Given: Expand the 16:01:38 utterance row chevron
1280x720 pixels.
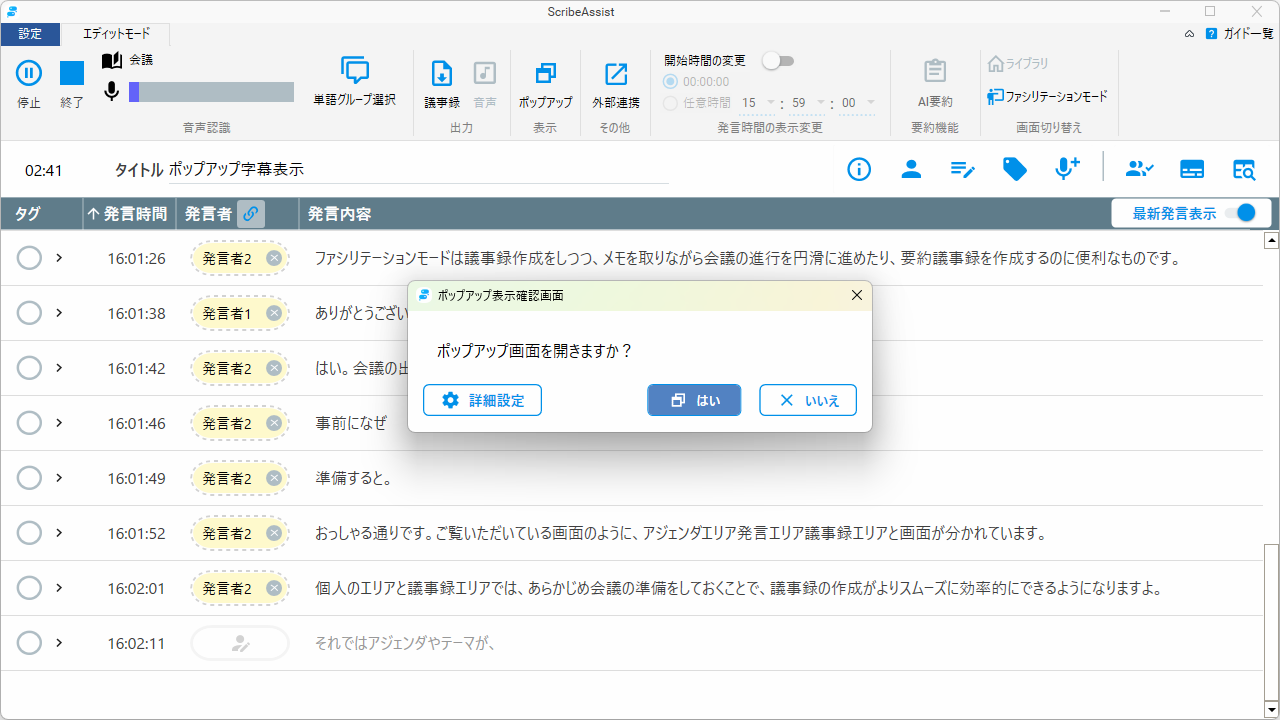Looking at the screenshot, I should pyautogui.click(x=59, y=313).
